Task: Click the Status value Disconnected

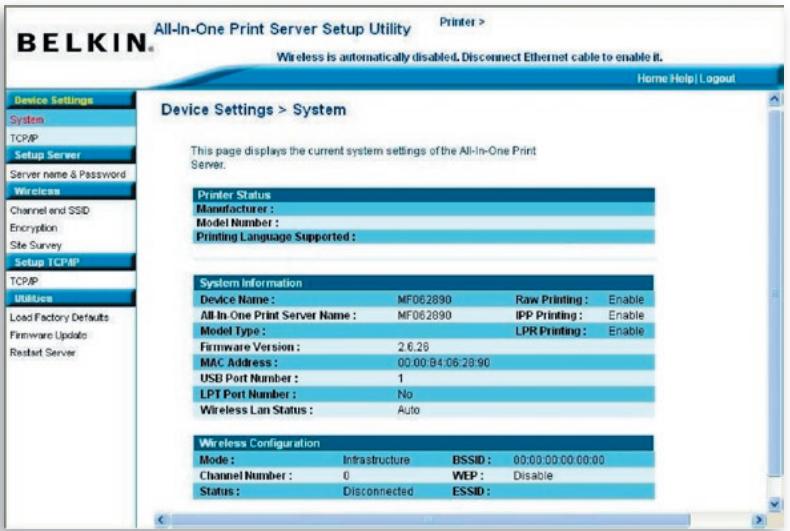Action: (378, 492)
